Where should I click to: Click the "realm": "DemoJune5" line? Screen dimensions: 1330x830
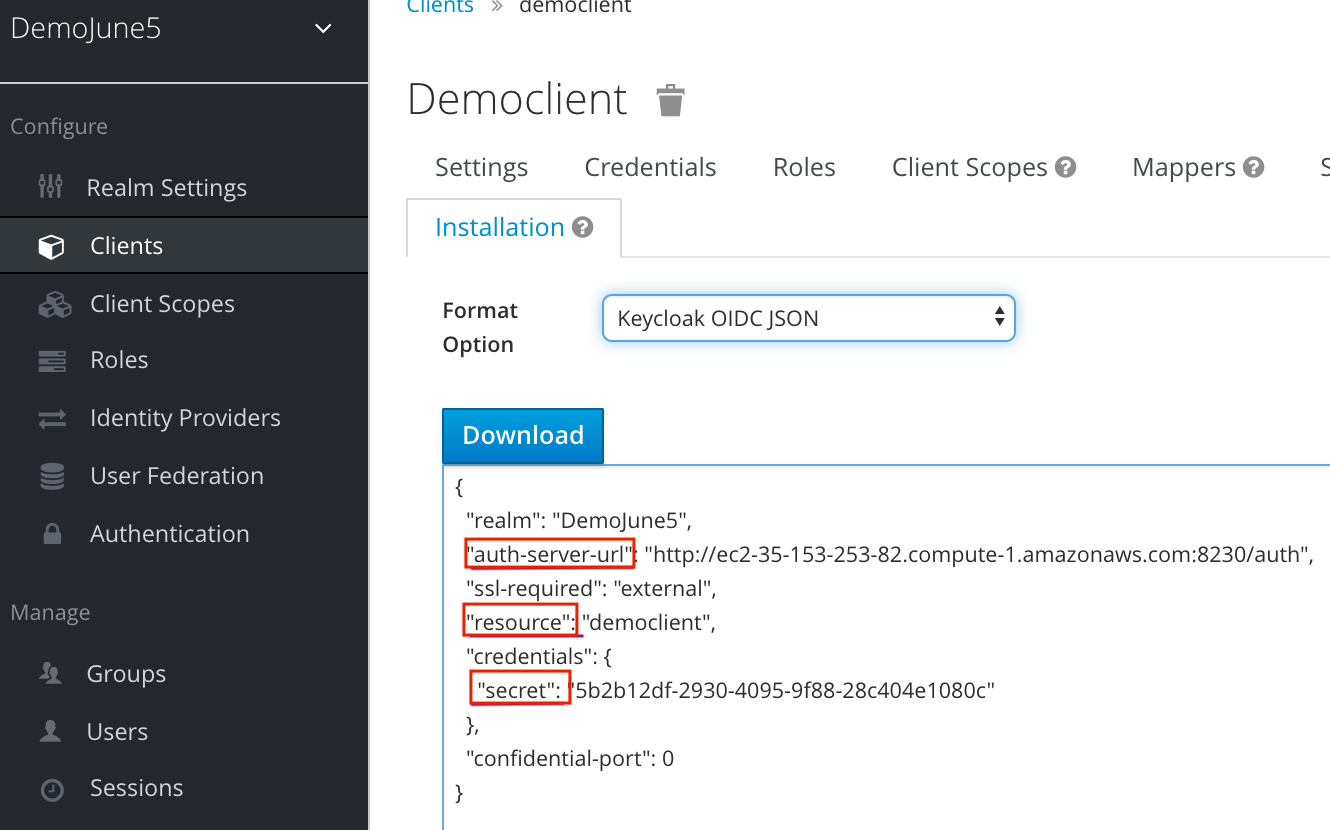(x=579, y=520)
